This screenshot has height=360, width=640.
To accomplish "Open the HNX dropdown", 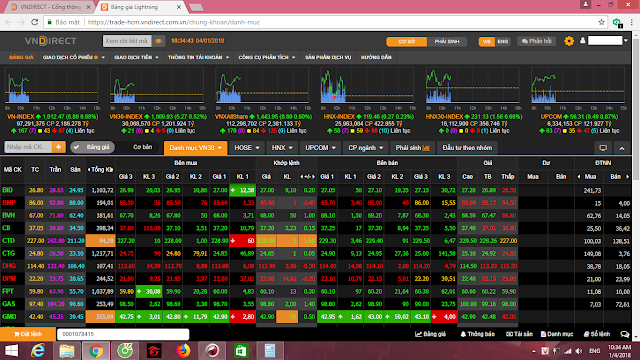I will (282, 148).
